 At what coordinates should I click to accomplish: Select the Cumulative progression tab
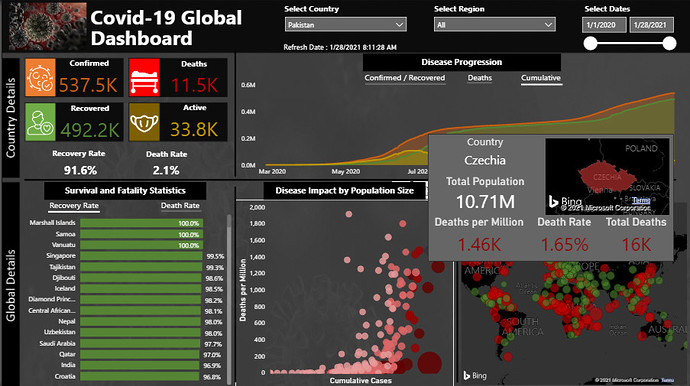coord(541,78)
